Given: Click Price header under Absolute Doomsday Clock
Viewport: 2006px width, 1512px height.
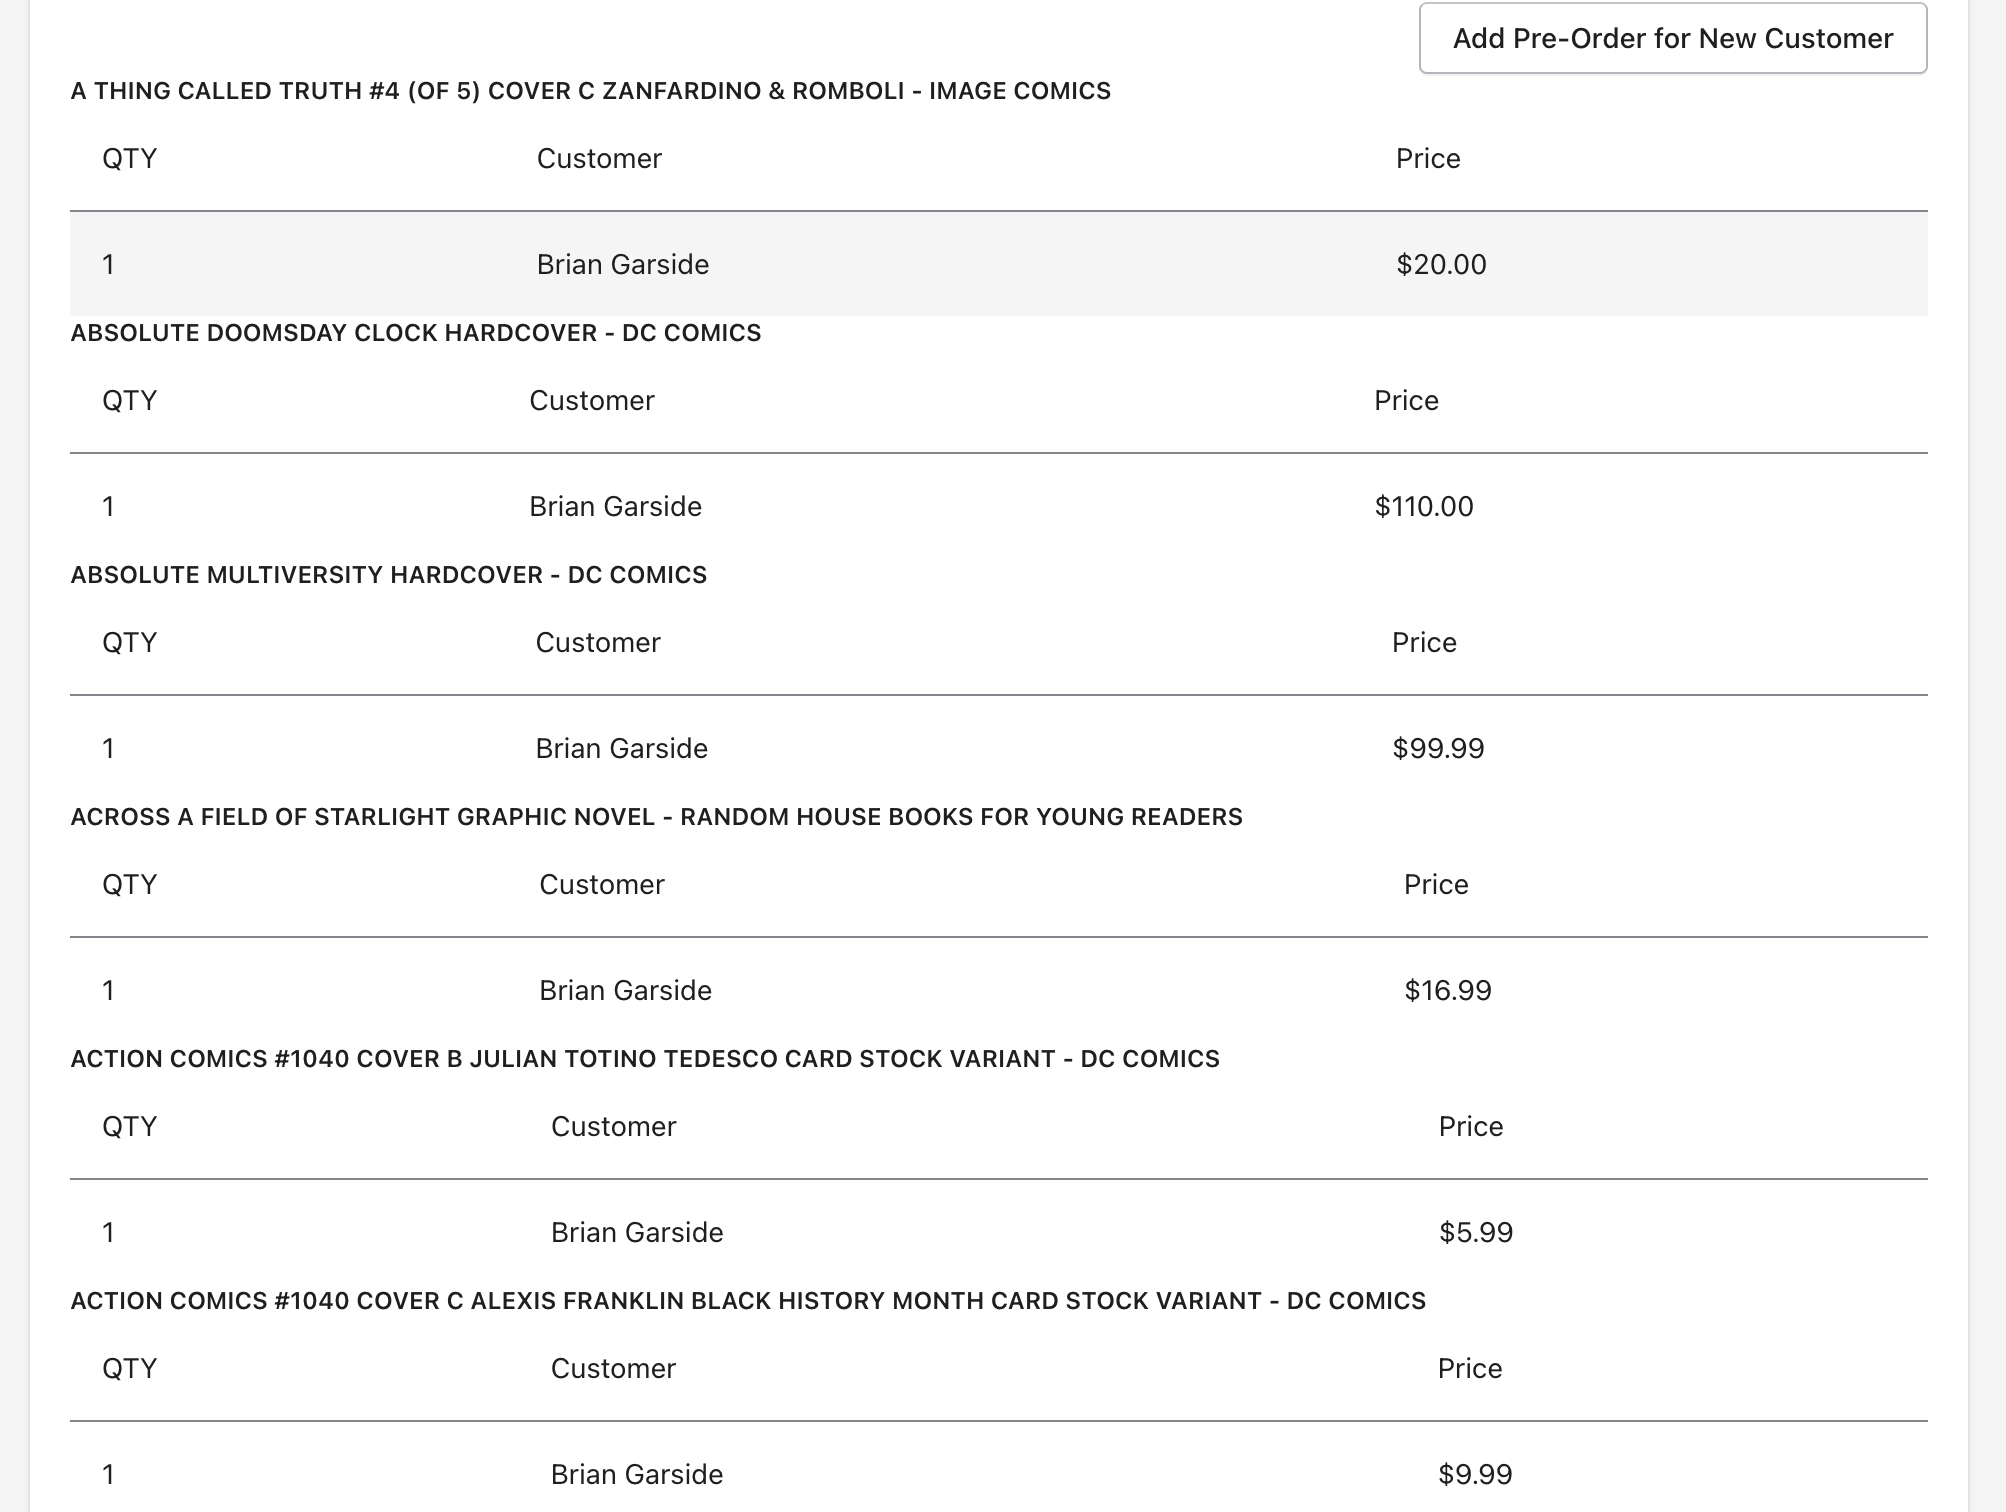Looking at the screenshot, I should [x=1406, y=401].
